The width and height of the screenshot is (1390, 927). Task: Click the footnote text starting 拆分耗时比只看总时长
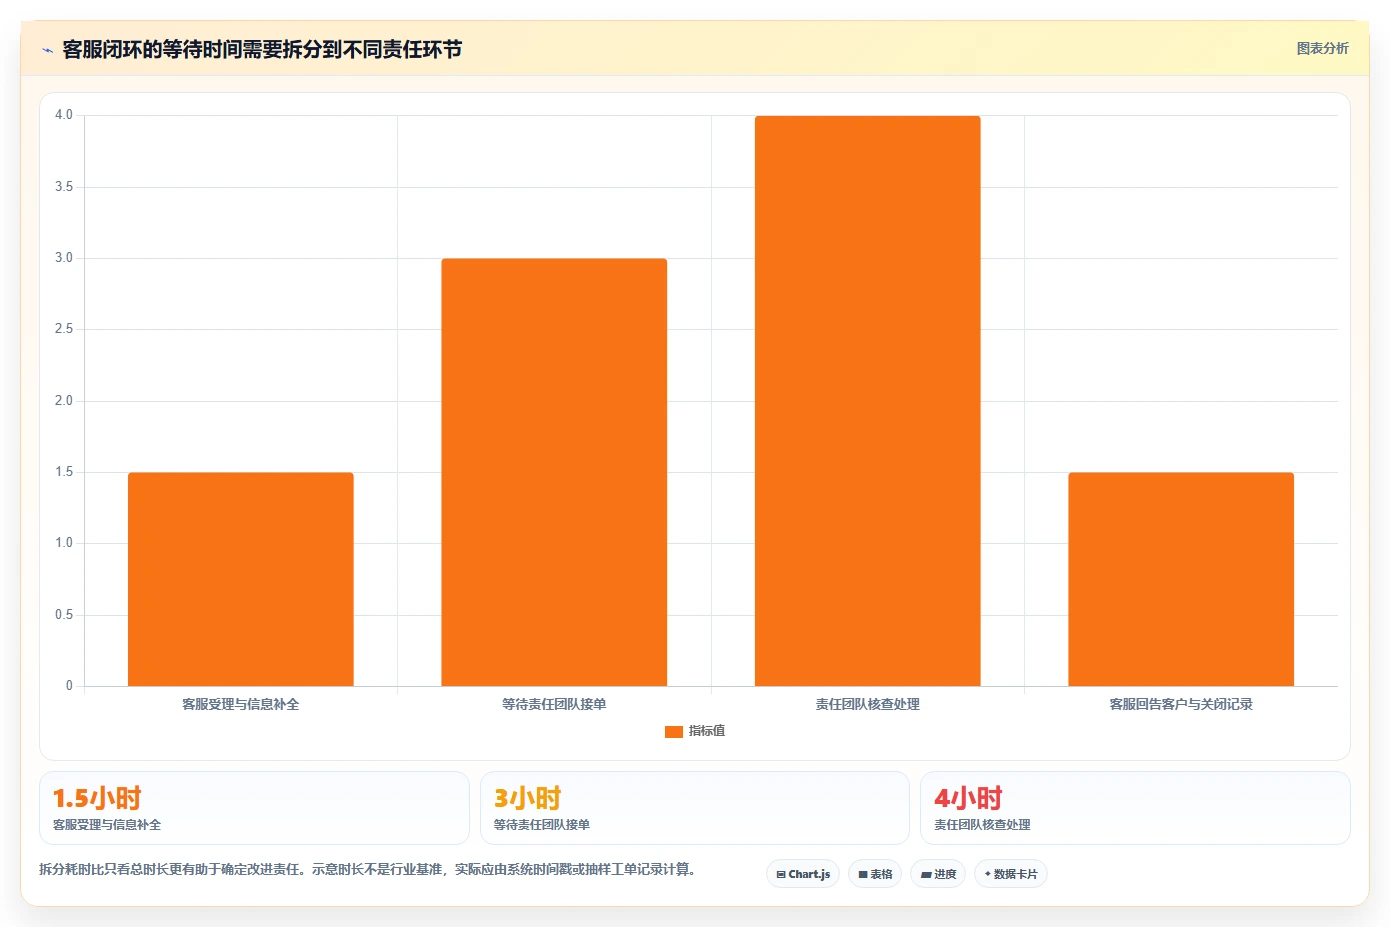(367, 870)
